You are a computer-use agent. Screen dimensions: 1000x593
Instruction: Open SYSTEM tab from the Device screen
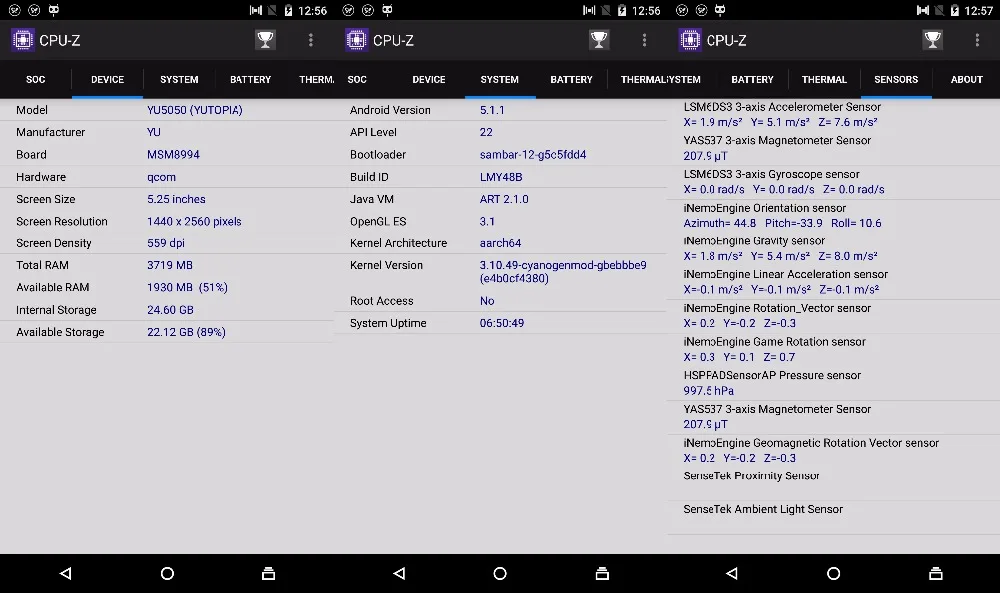(179, 80)
